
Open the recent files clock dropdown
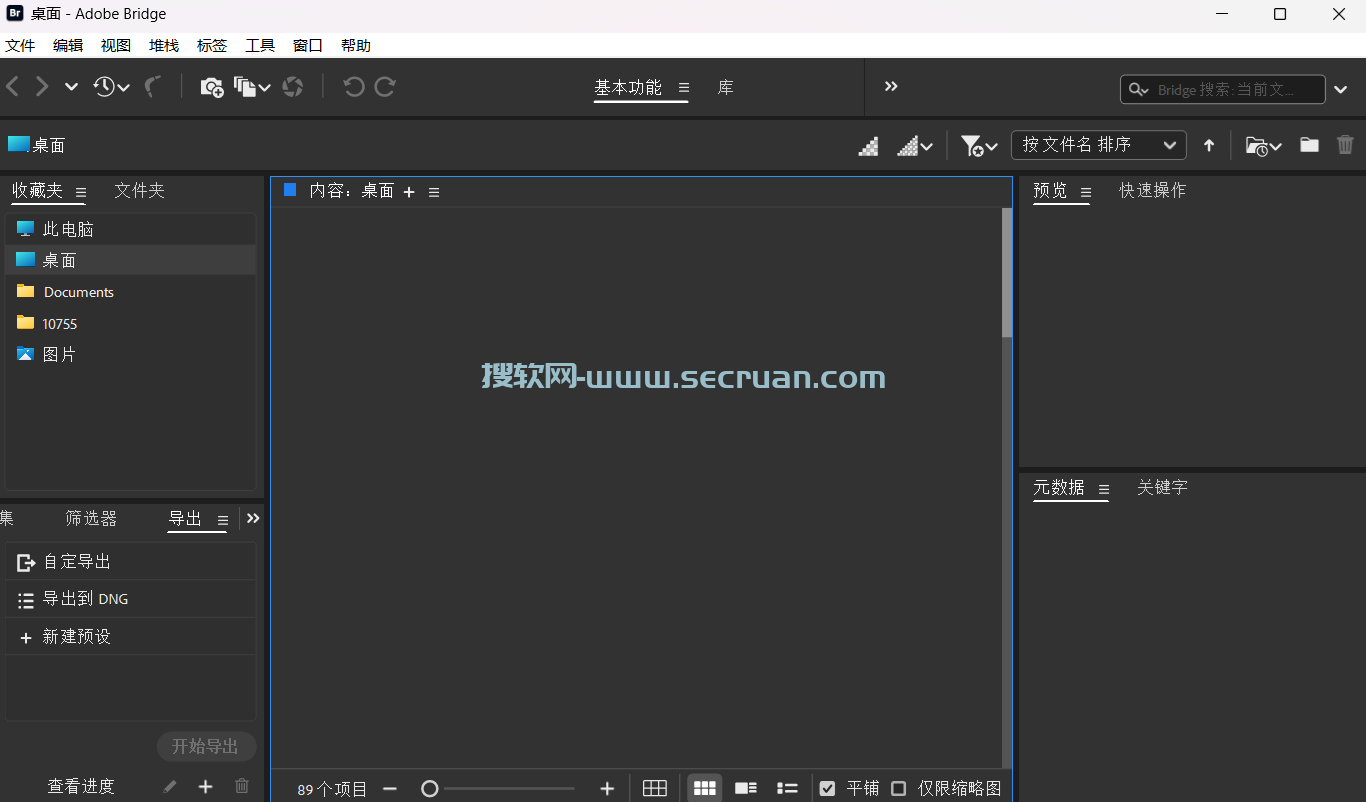pyautogui.click(x=111, y=87)
